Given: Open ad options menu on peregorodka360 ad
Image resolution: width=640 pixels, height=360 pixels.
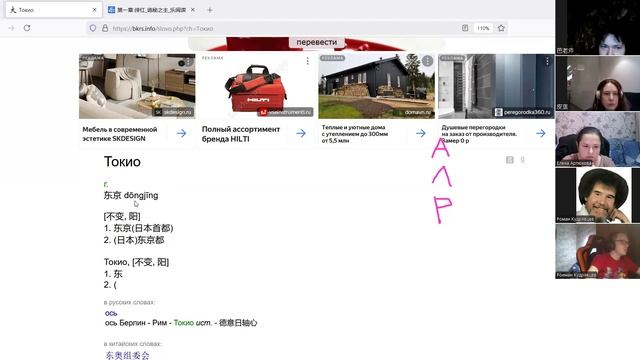Looking at the screenshot, I should tap(547, 61).
